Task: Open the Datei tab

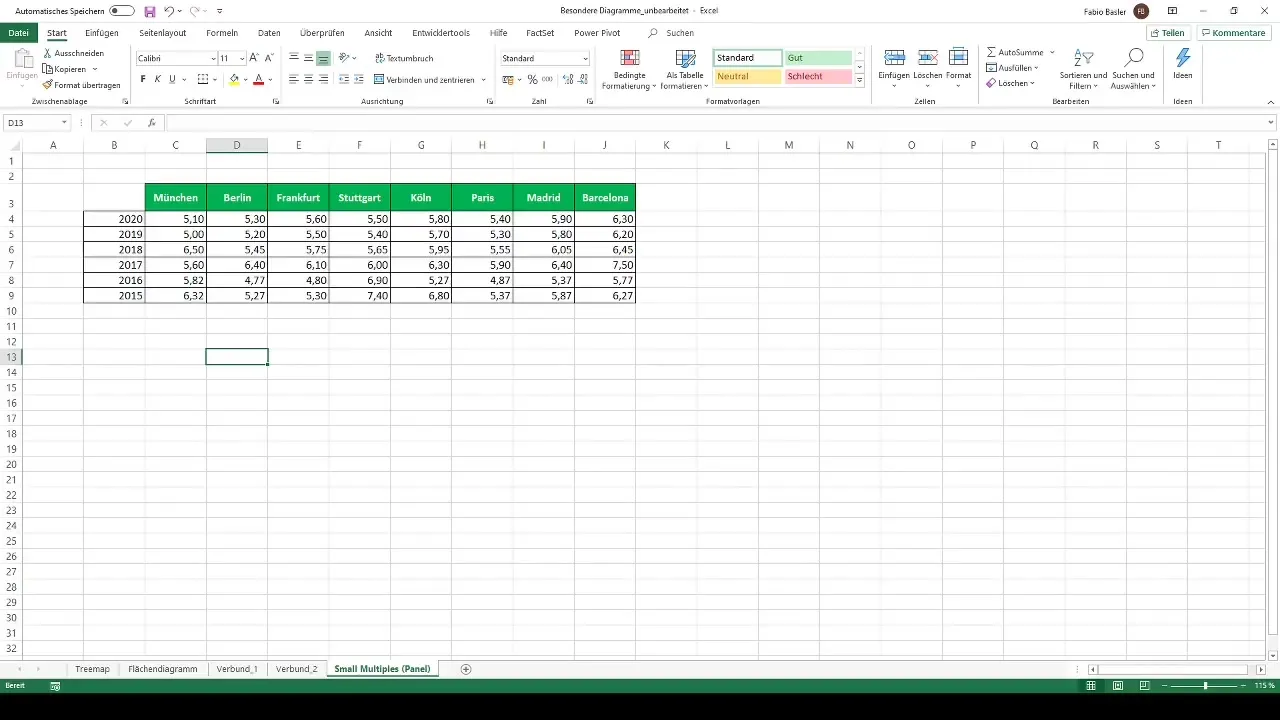Action: point(18,33)
